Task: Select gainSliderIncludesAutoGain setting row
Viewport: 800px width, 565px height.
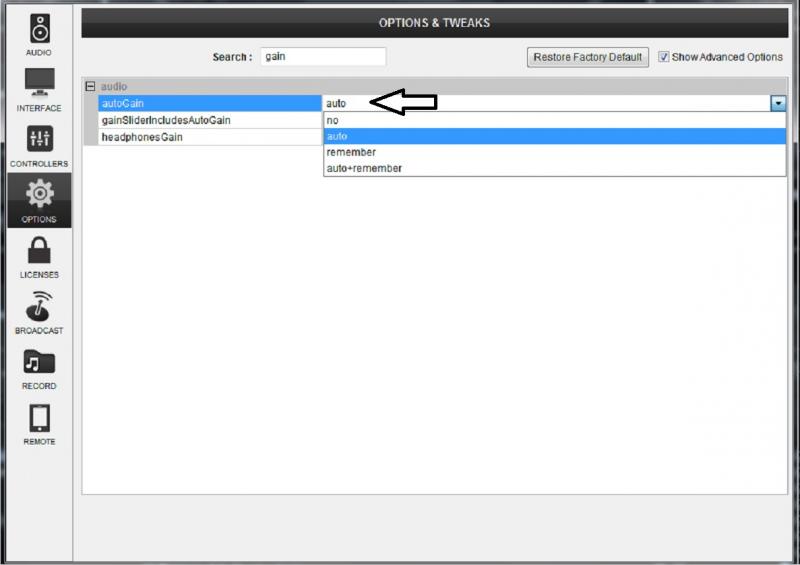Action: [x=210, y=120]
